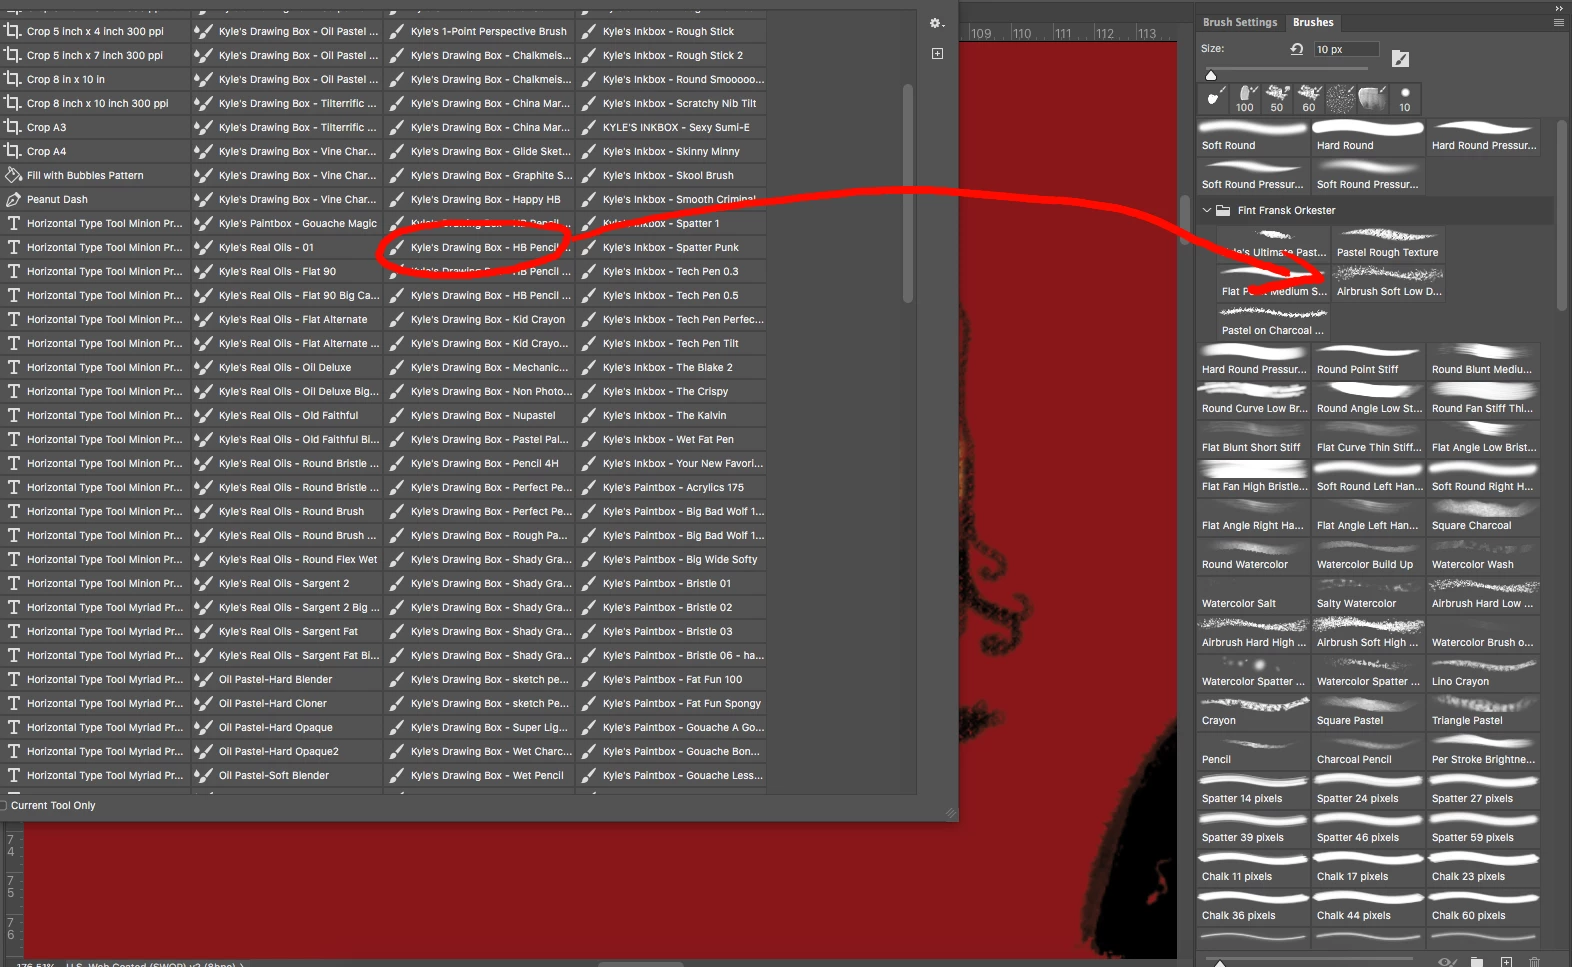Toggle brush preview eye at panel bottom
This screenshot has width=1572, height=967.
[x=1447, y=961]
